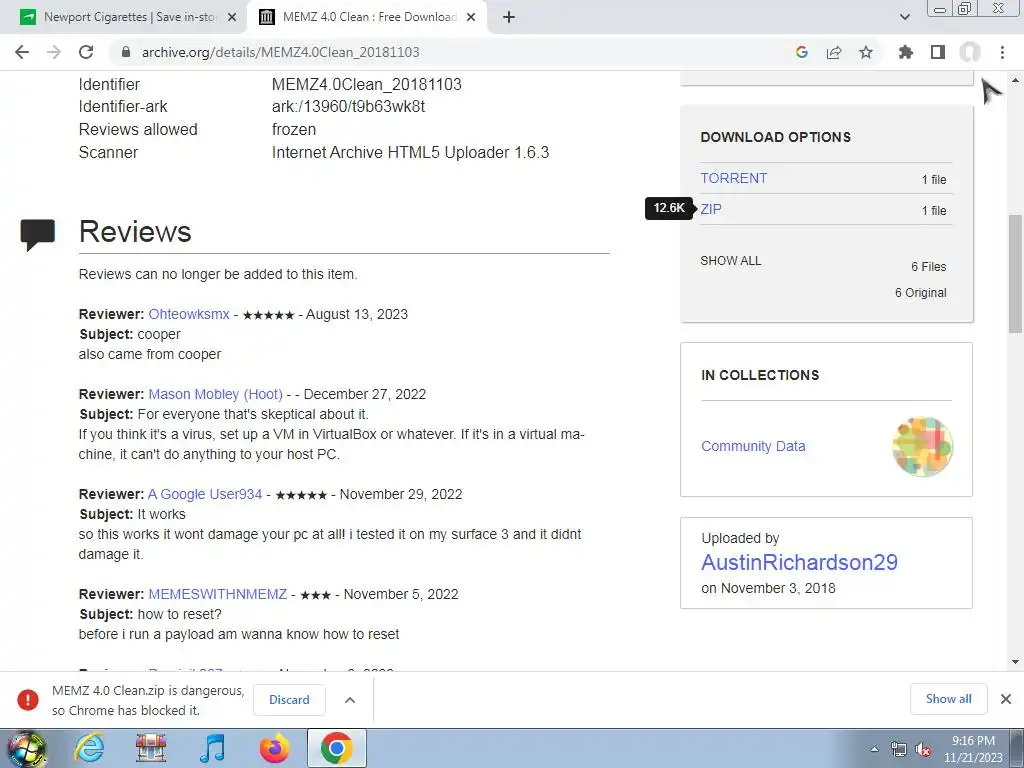Screen dimensions: 1024x768
Task: Select the Chrome taskbar button
Action: click(x=336, y=748)
